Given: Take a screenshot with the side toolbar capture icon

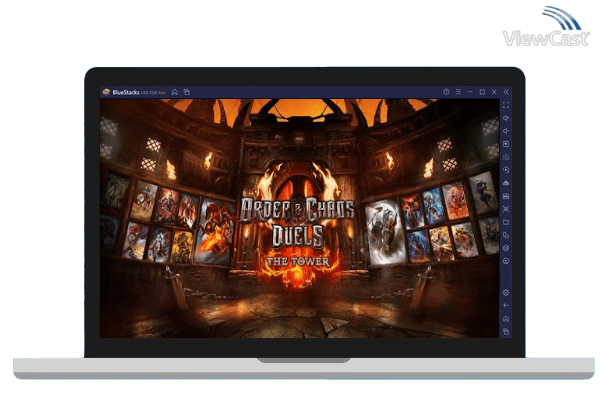Looking at the screenshot, I should 506,209.
